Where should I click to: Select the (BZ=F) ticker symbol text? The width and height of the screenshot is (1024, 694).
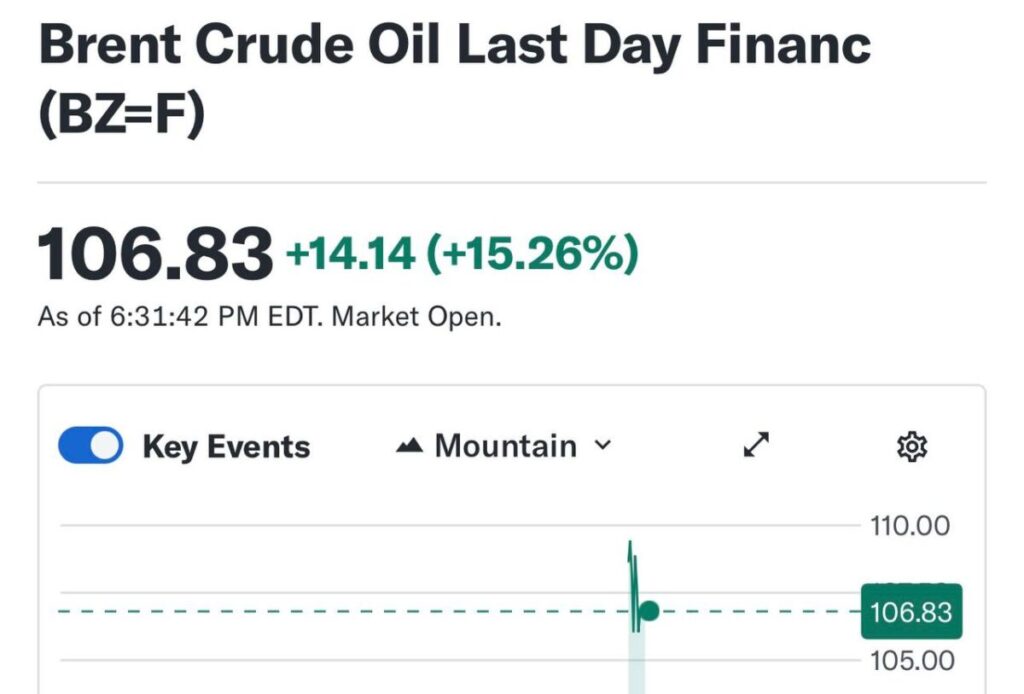[x=121, y=115]
